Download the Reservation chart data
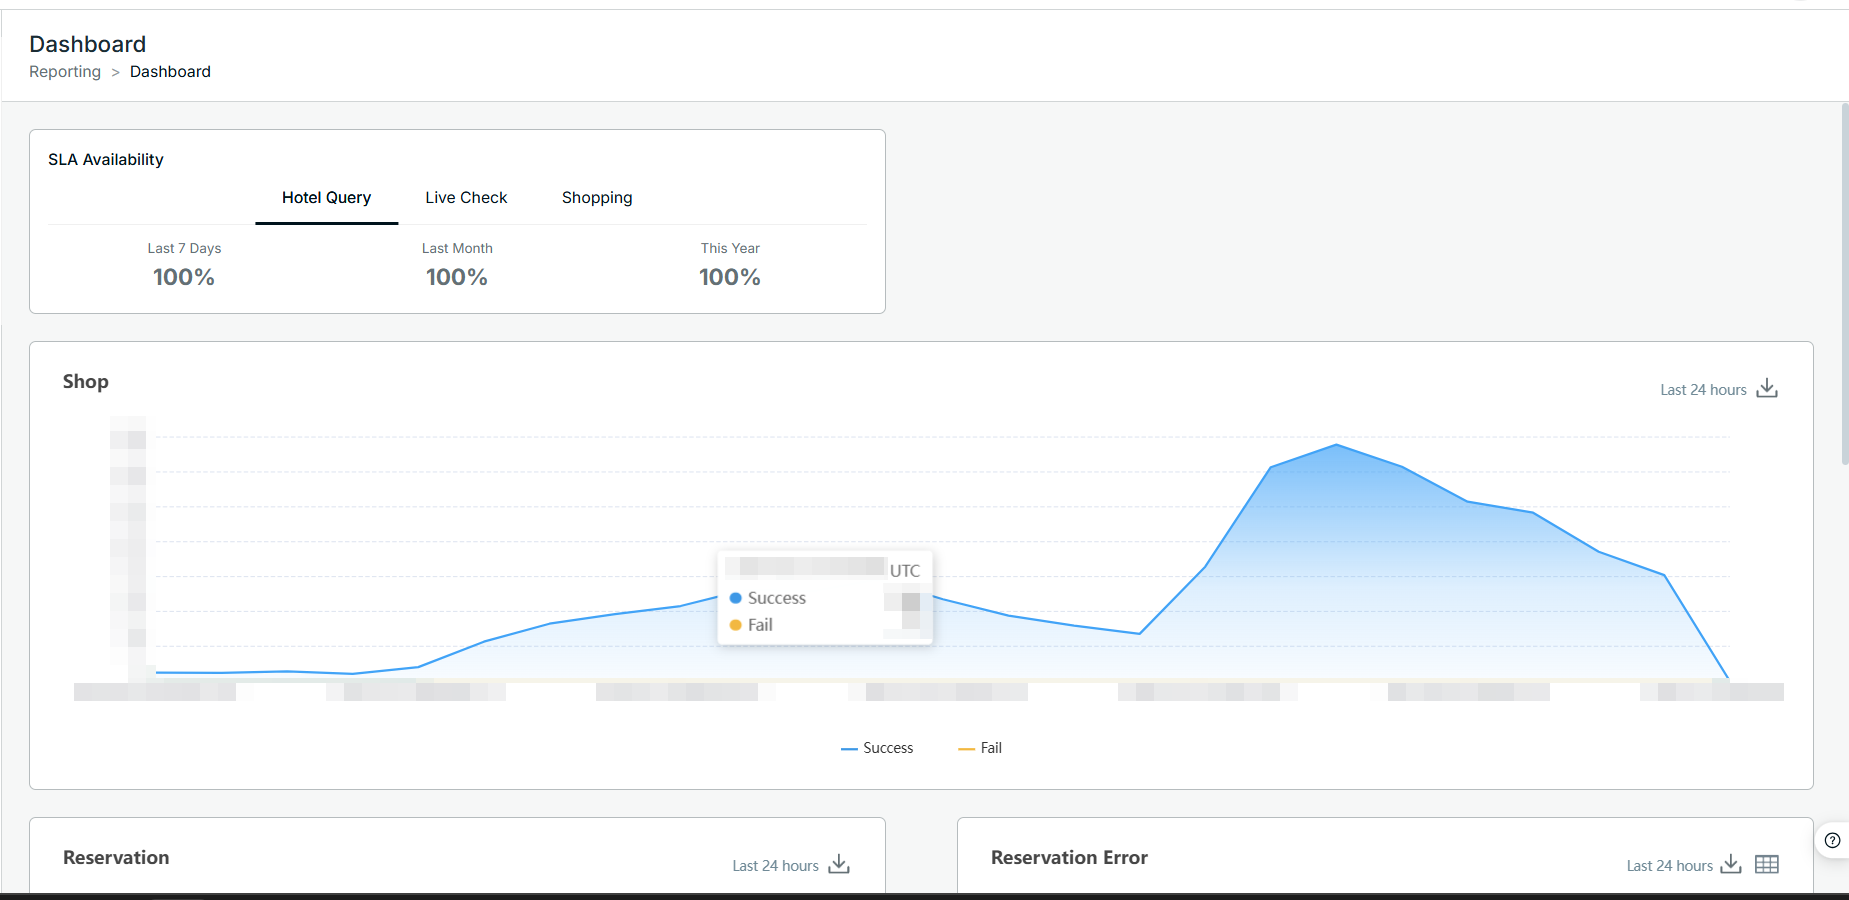Screen dimensions: 1849x900 tap(839, 864)
